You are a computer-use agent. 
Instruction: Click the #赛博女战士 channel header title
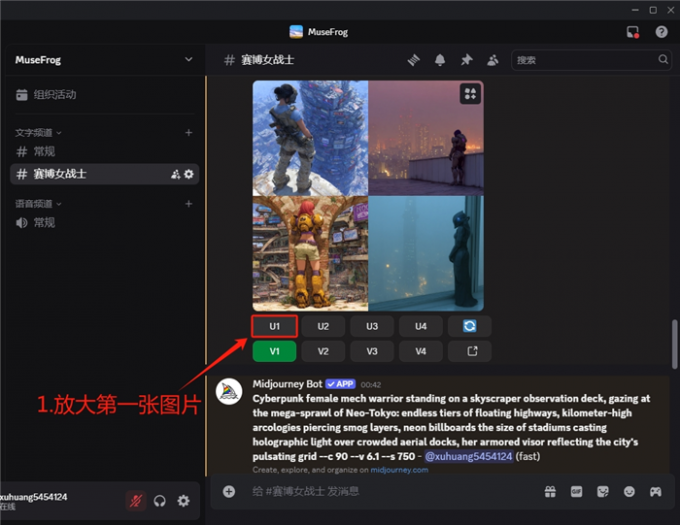pyautogui.click(x=268, y=60)
